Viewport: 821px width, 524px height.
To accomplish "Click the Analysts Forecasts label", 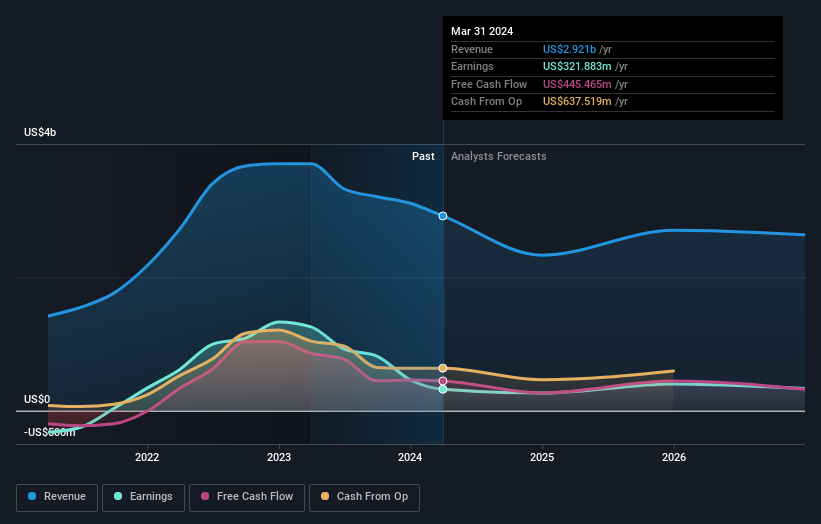I will pyautogui.click(x=498, y=156).
